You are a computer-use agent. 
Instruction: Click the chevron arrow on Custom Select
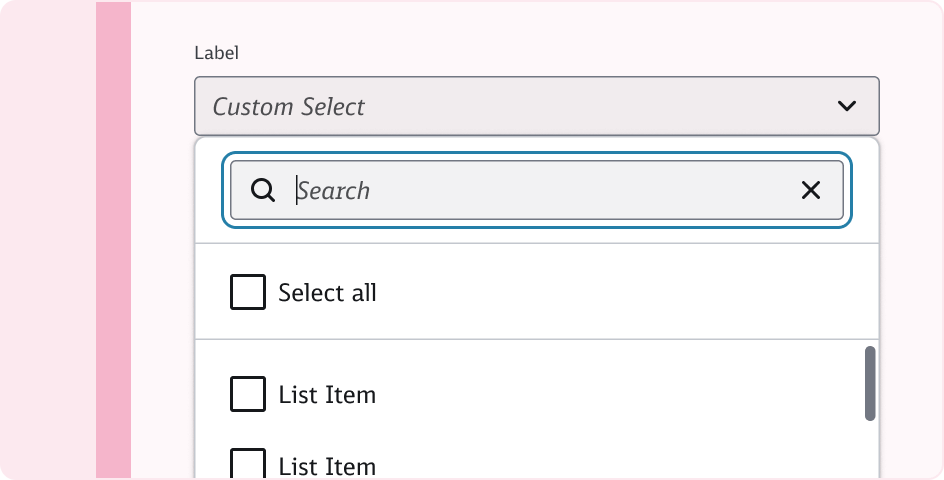847,106
